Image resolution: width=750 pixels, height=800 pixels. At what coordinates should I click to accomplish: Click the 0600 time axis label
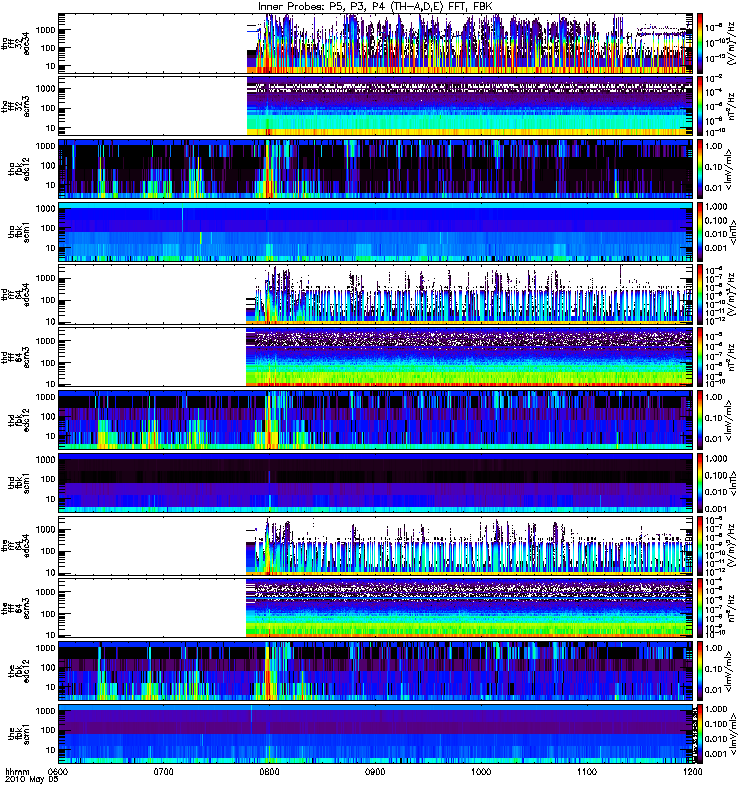[x=58, y=772]
